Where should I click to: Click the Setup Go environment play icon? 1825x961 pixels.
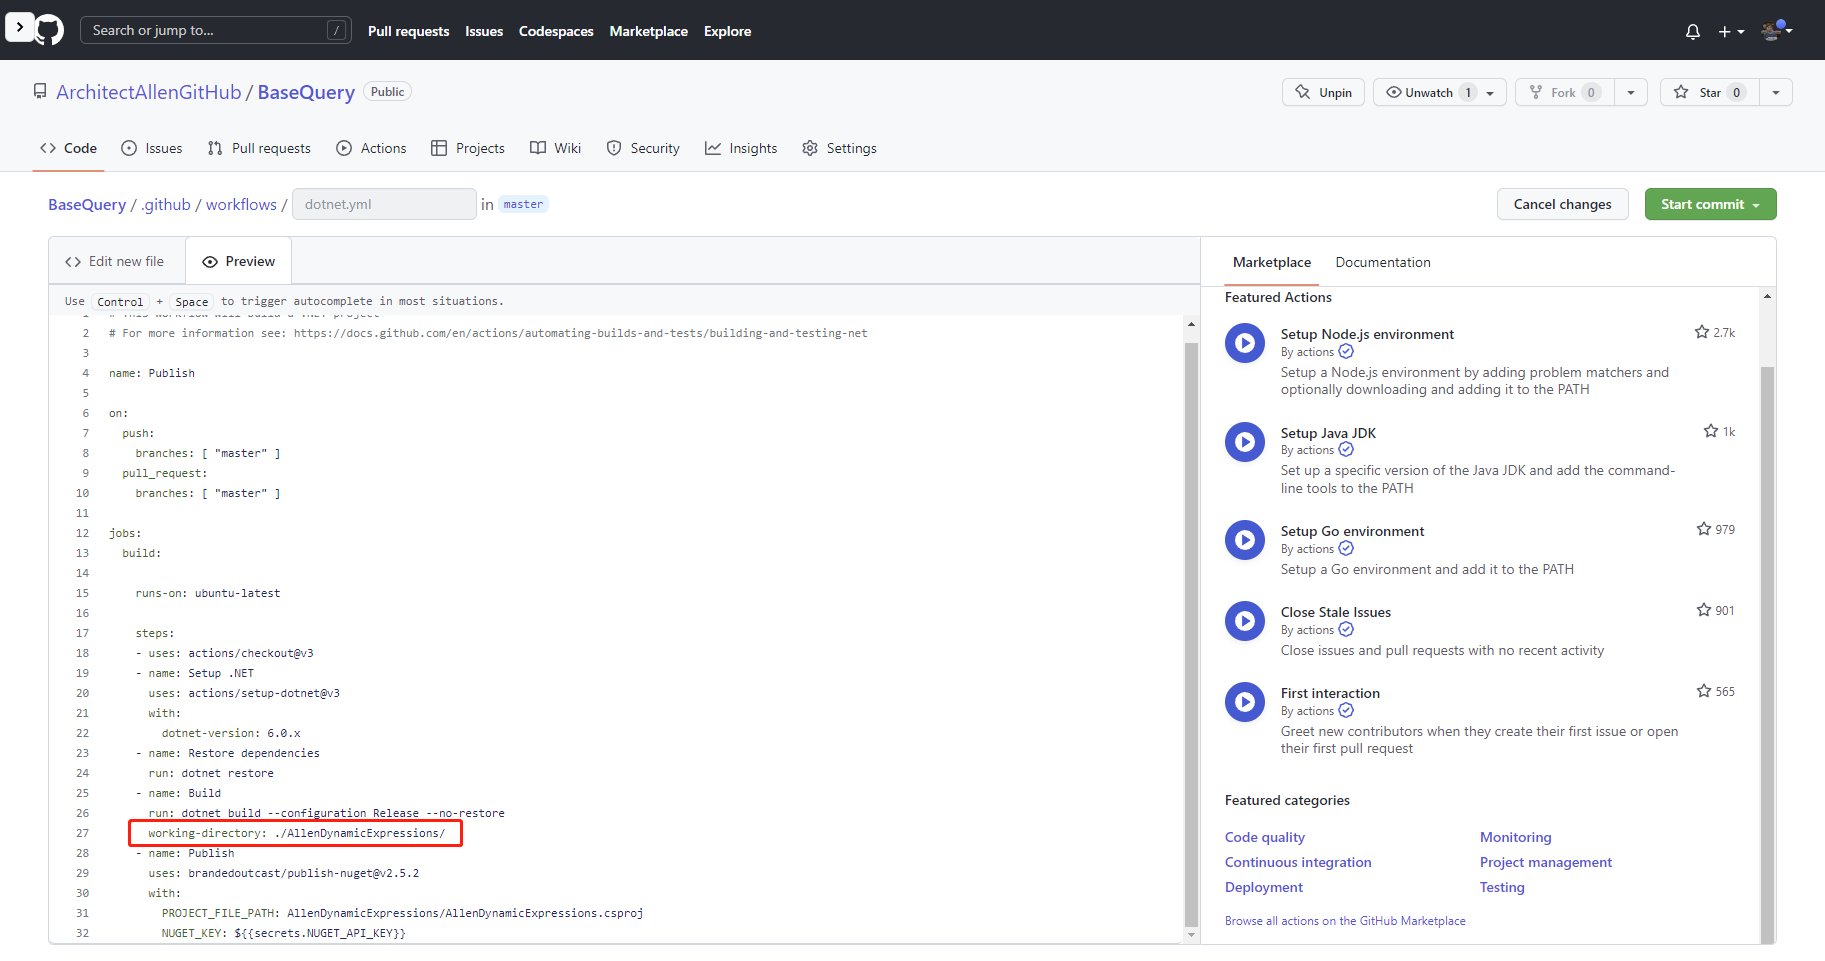click(1245, 540)
